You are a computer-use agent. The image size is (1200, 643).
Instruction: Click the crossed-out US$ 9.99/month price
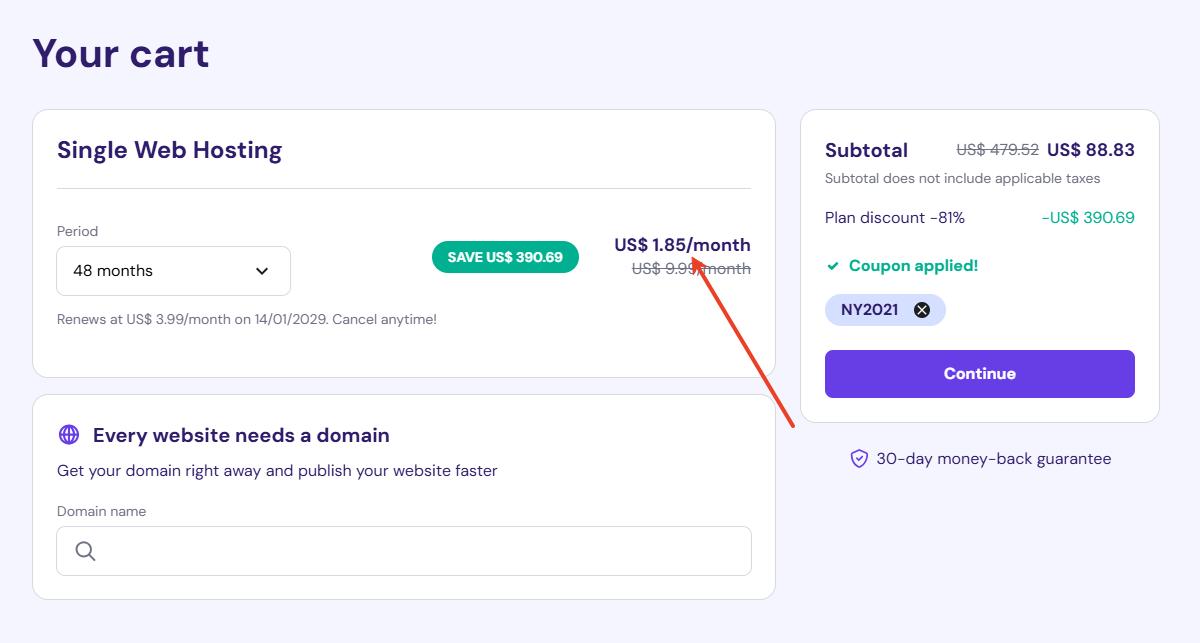tap(691, 269)
